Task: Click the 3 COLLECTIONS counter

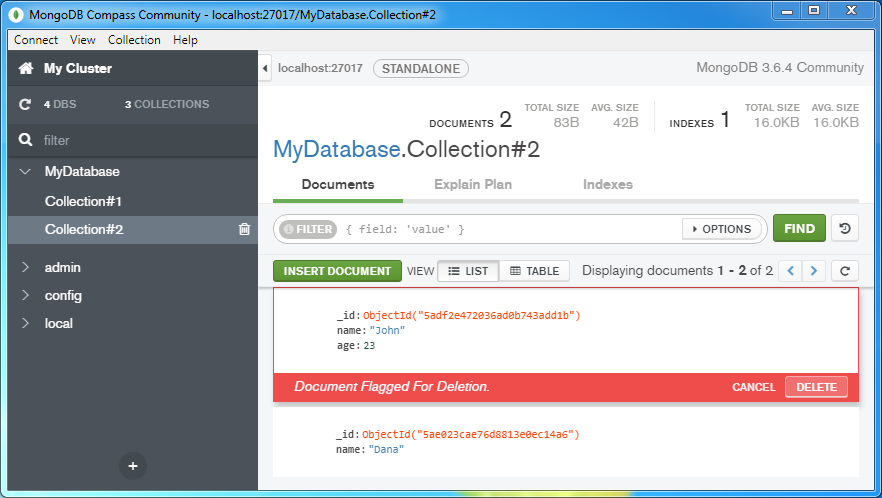Action: coord(167,104)
